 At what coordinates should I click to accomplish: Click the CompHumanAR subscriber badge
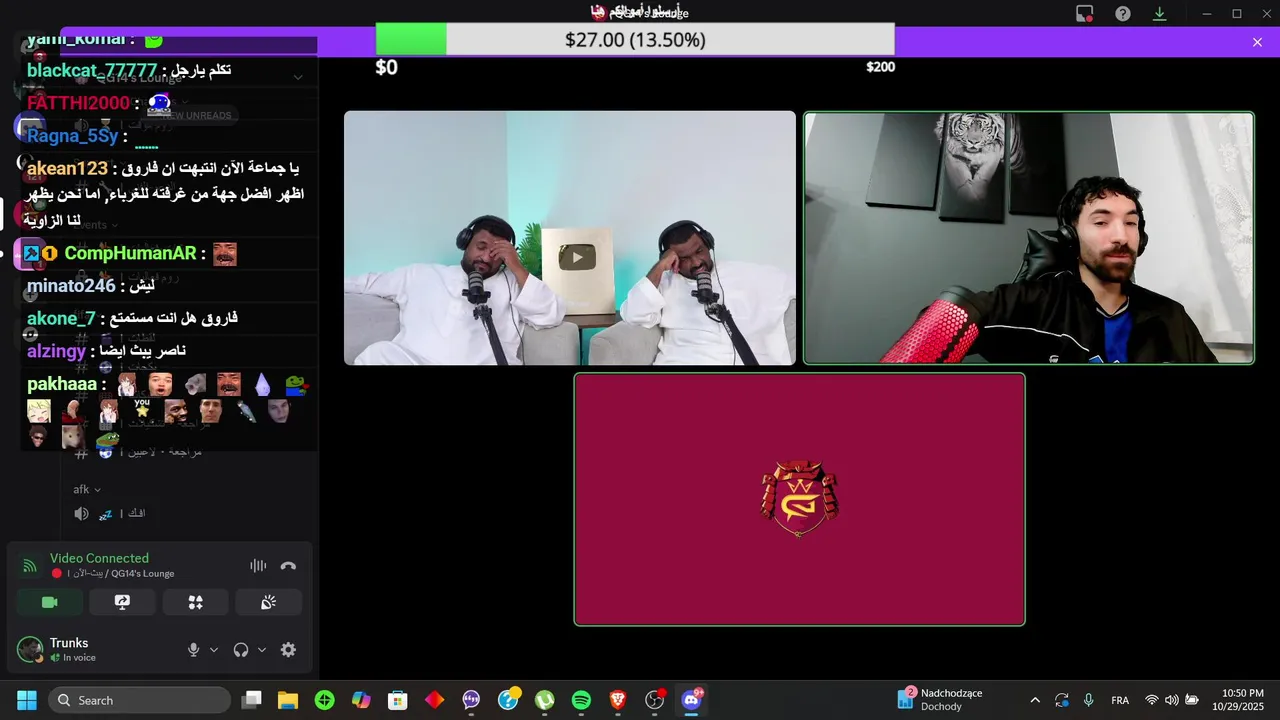coord(49,254)
